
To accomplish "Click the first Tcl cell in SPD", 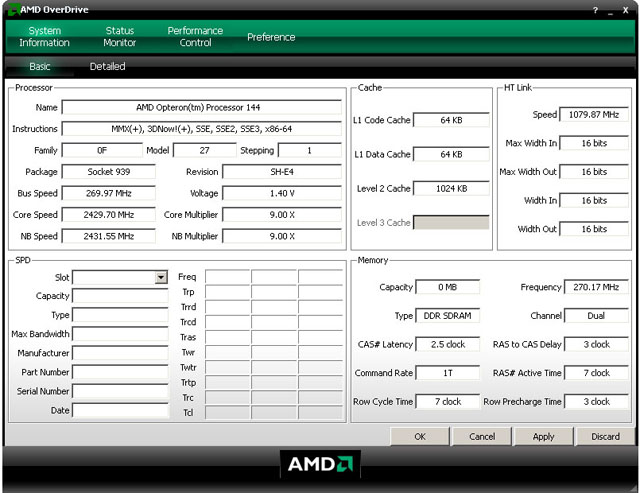I will [227, 413].
